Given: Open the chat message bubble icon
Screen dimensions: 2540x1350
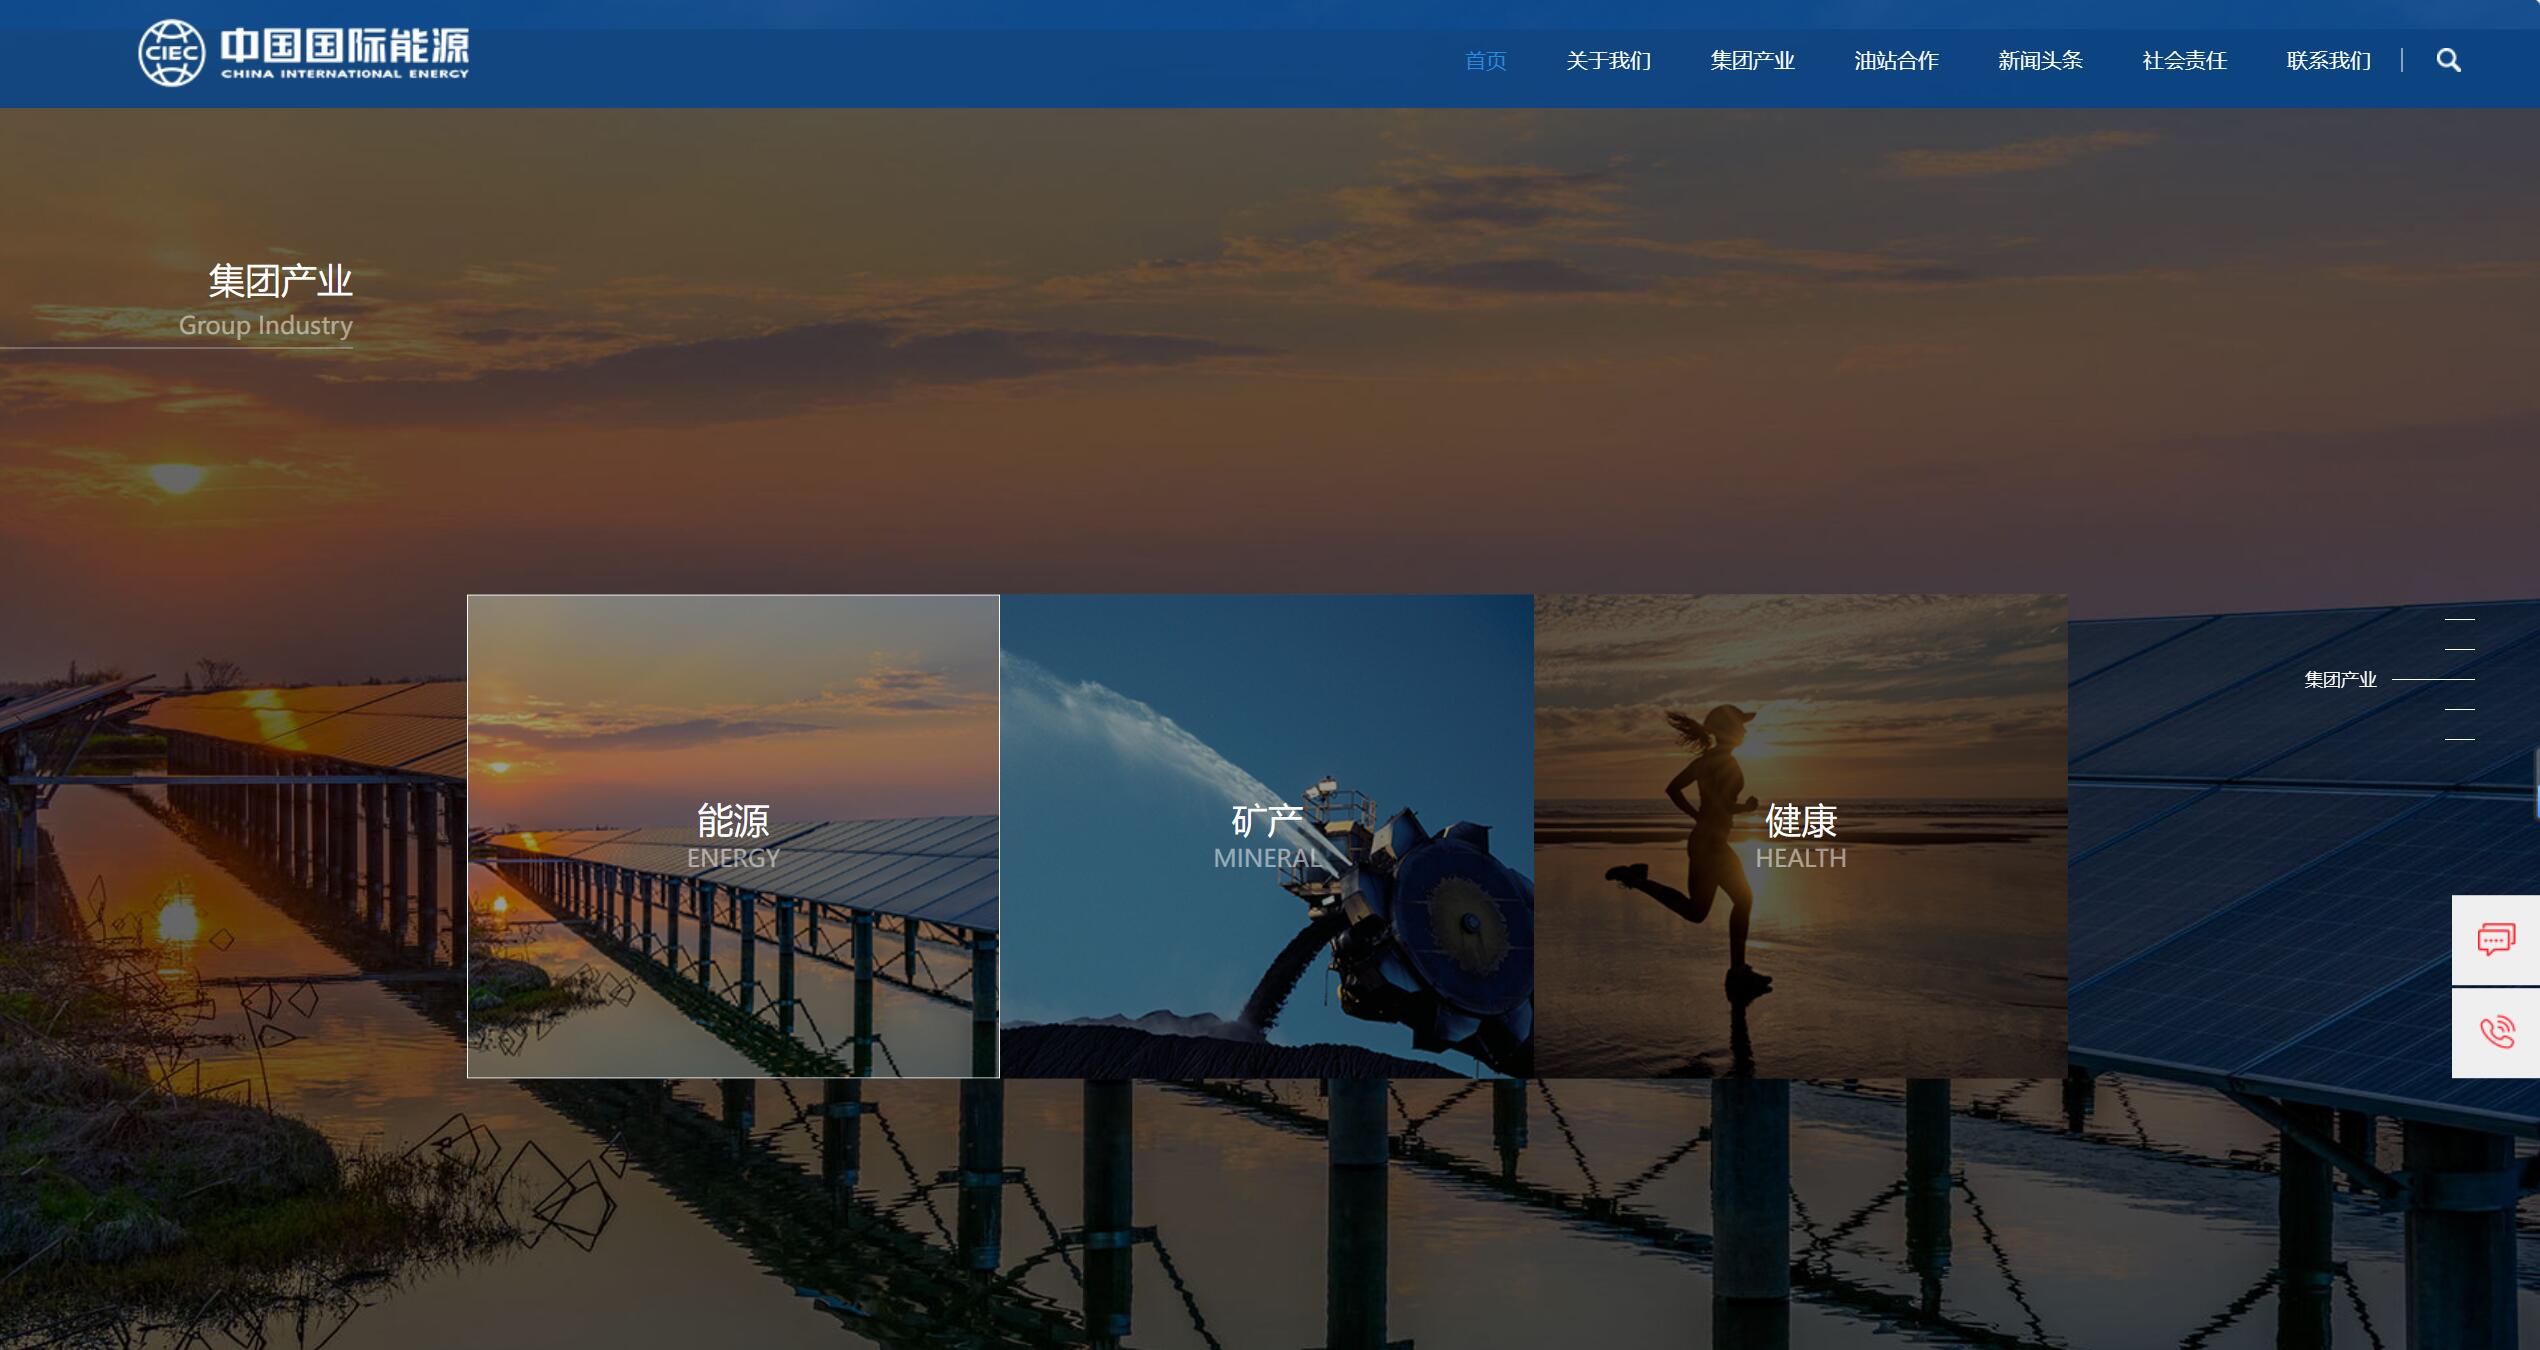Looking at the screenshot, I should click(x=2496, y=940).
